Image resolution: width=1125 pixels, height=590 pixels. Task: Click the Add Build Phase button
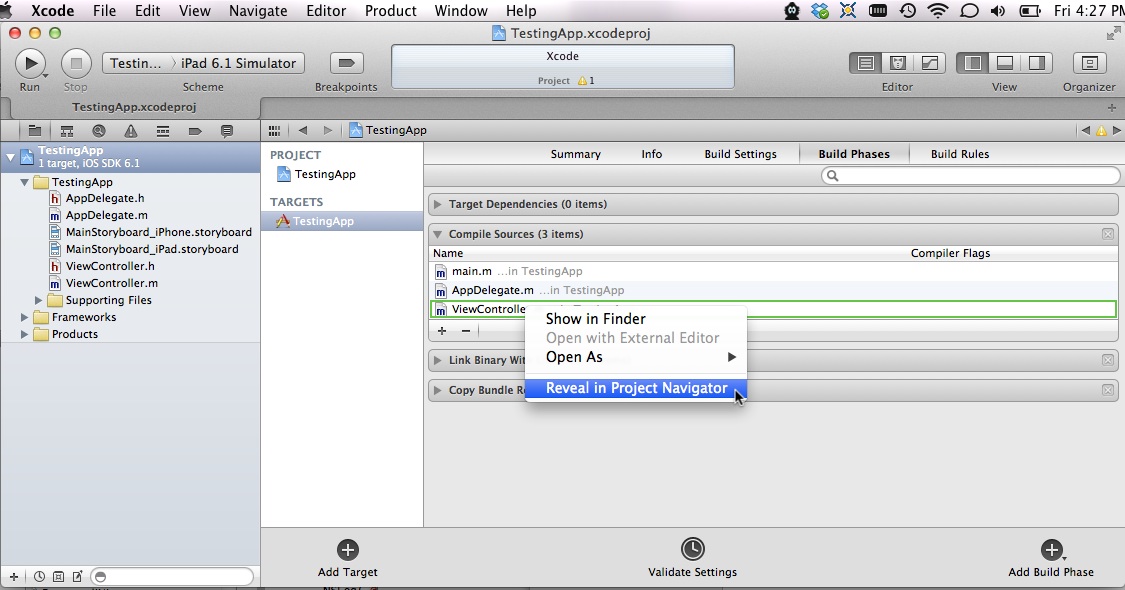[1051, 556]
